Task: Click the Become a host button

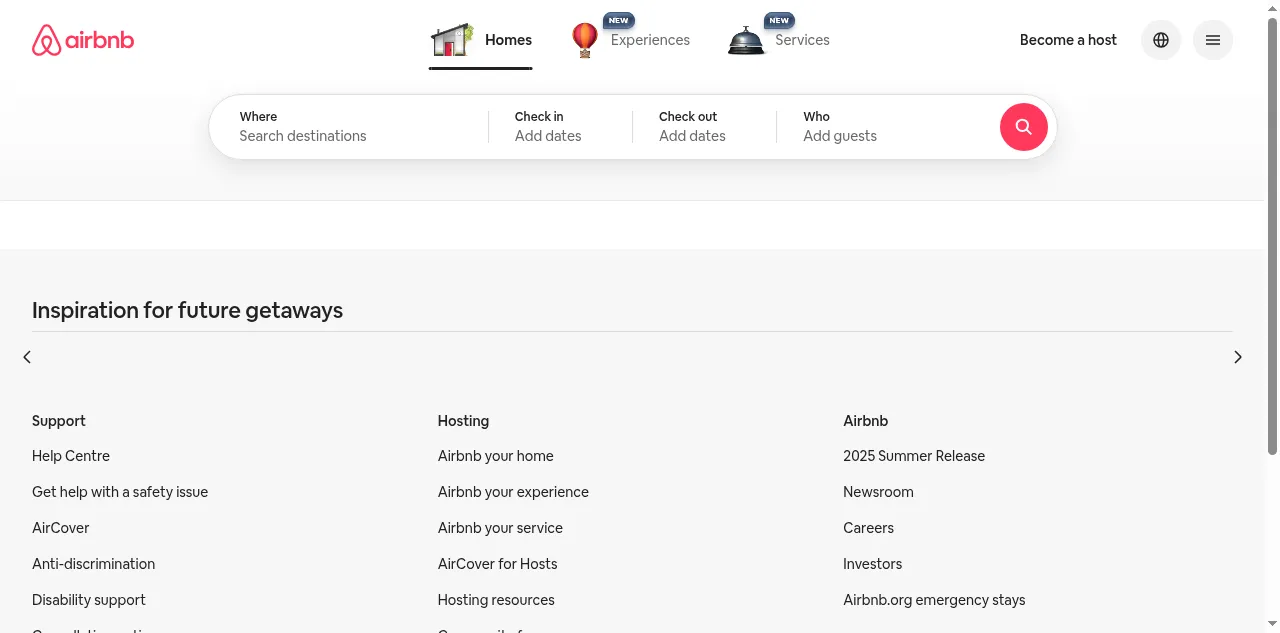Action: [1068, 40]
